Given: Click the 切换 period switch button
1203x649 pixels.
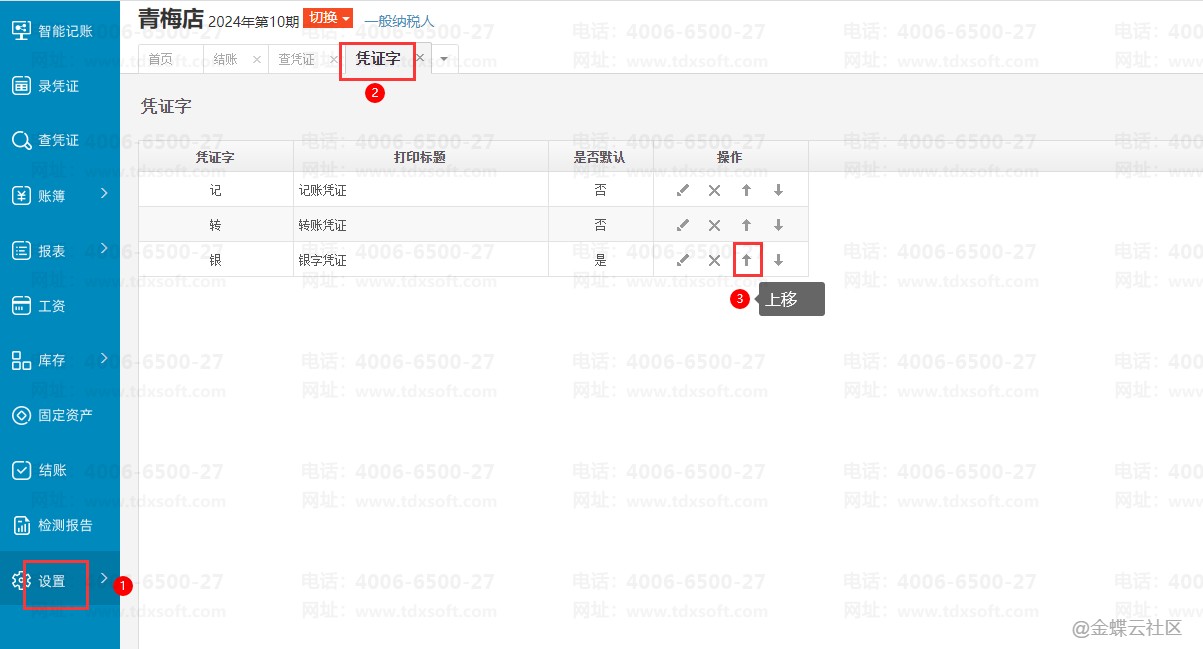Looking at the screenshot, I should 327,18.
